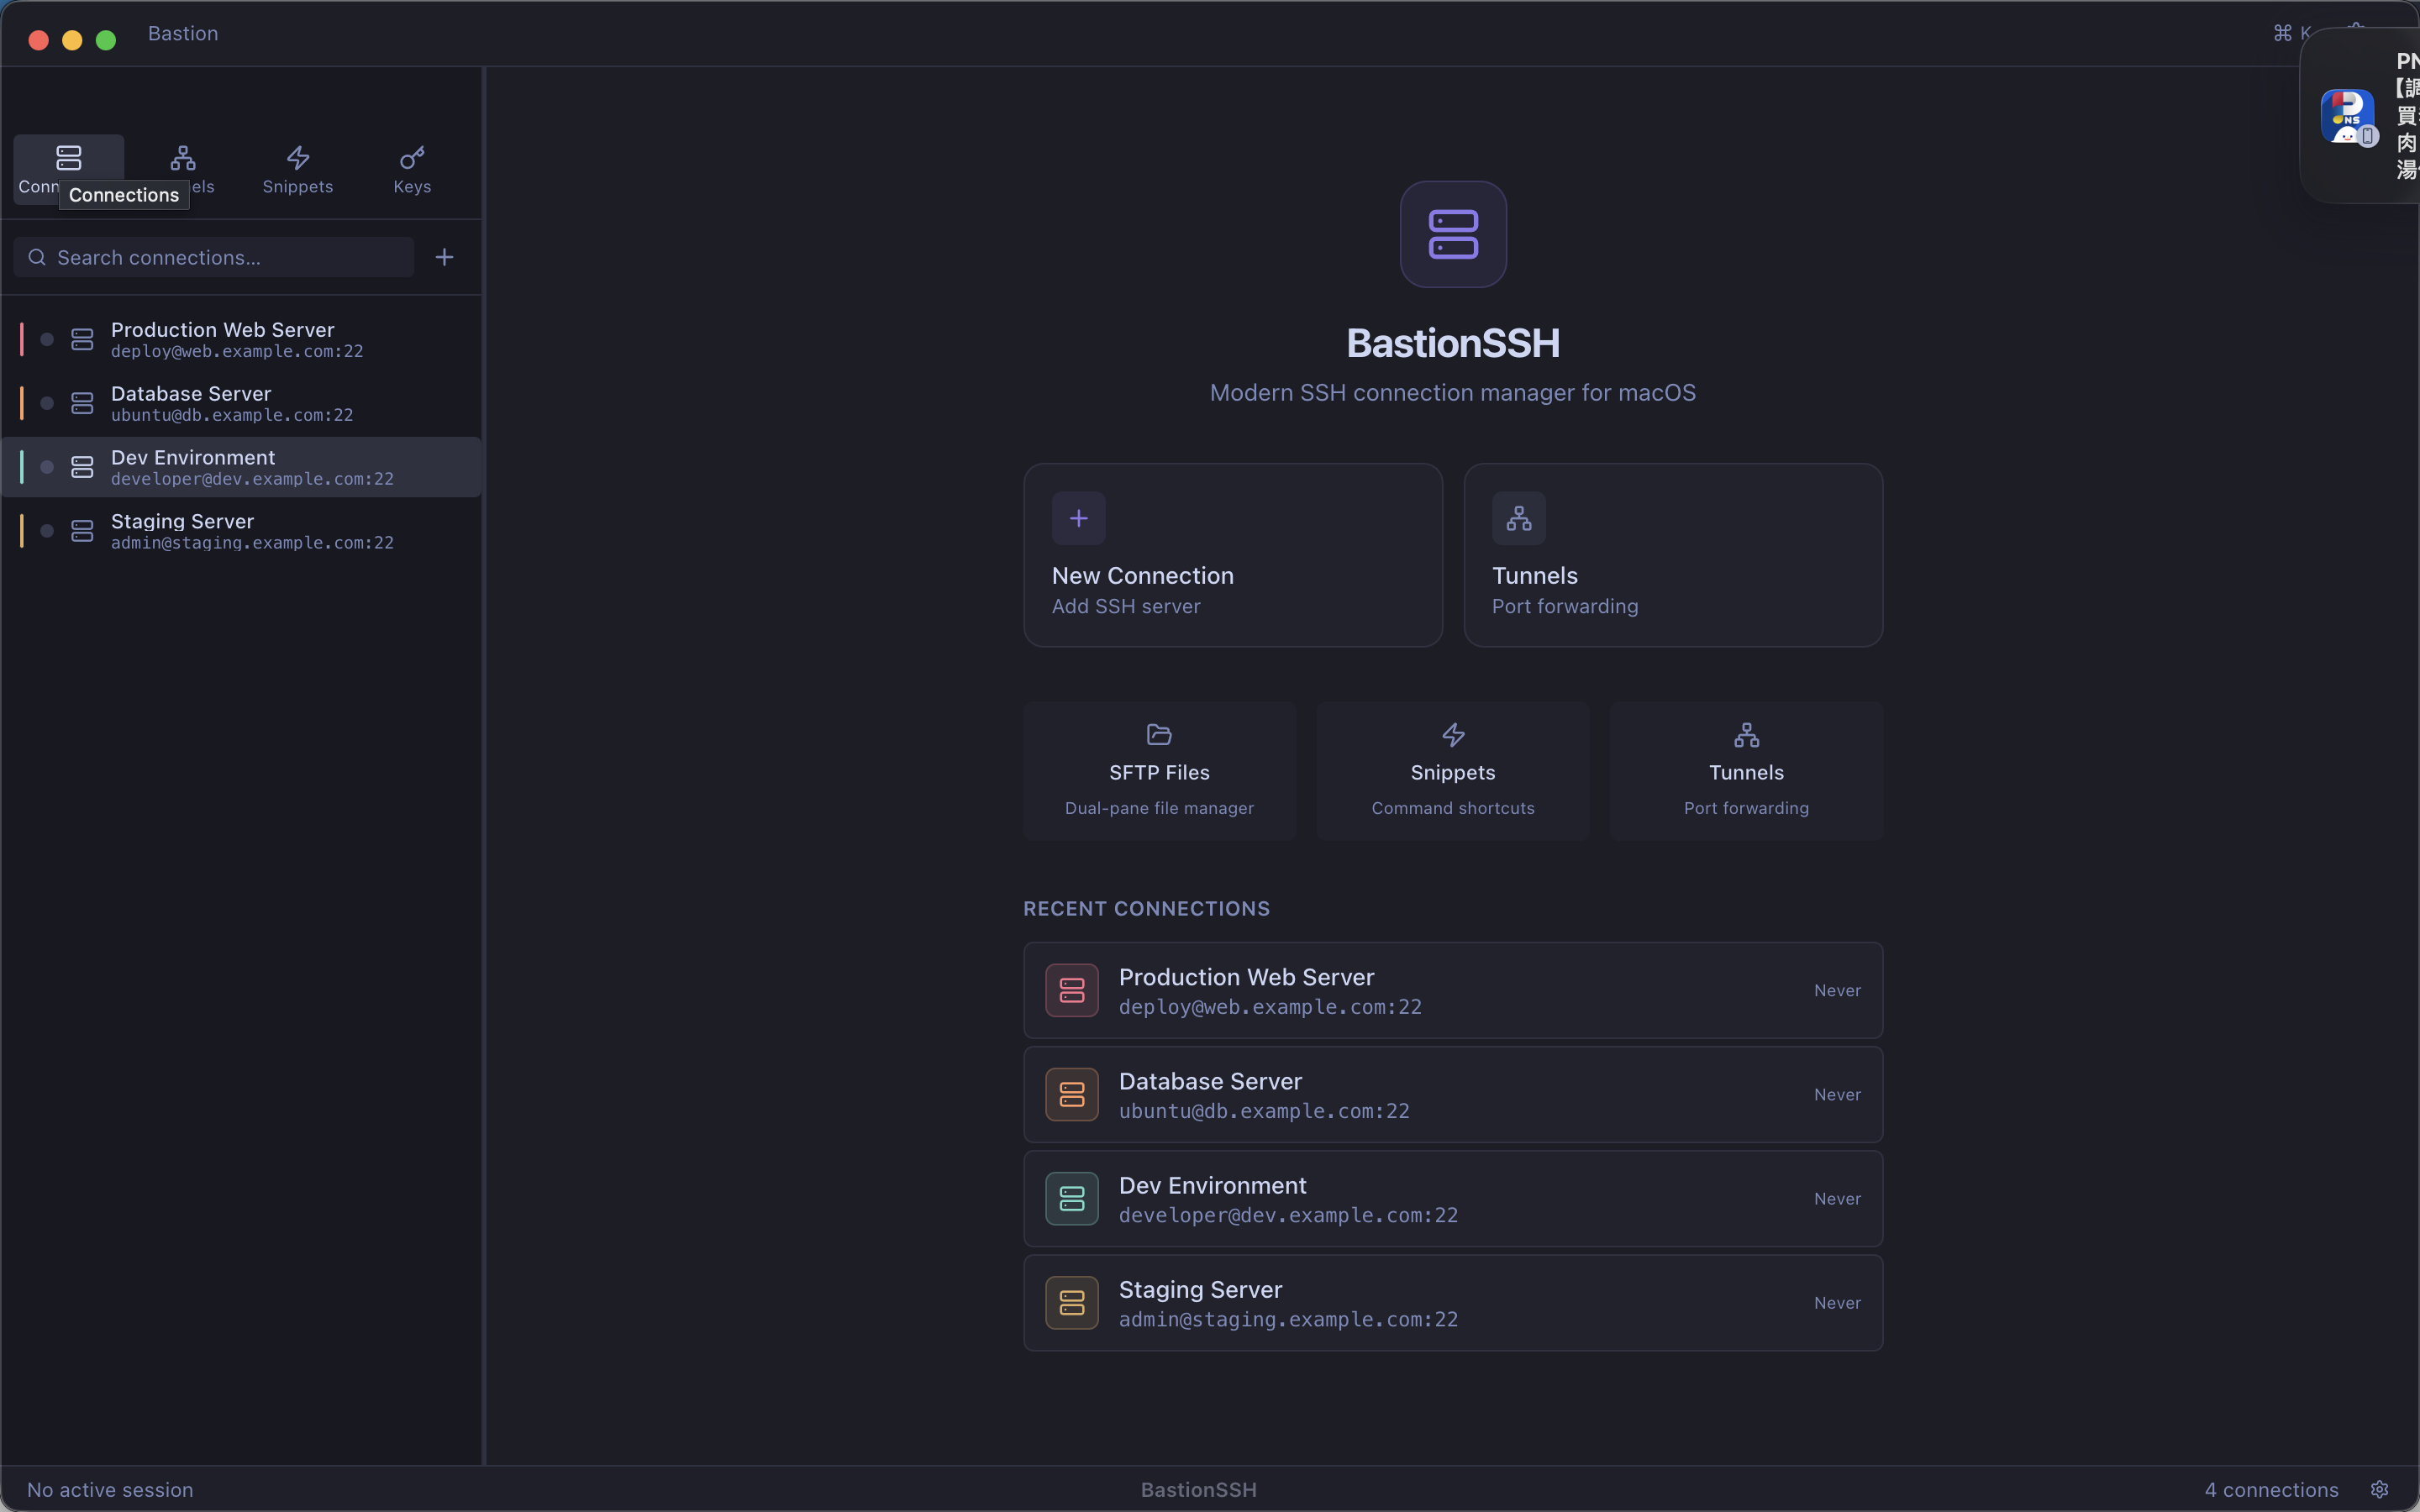
Task: Click the BastionSSH logo icon
Action: [x=1453, y=233]
